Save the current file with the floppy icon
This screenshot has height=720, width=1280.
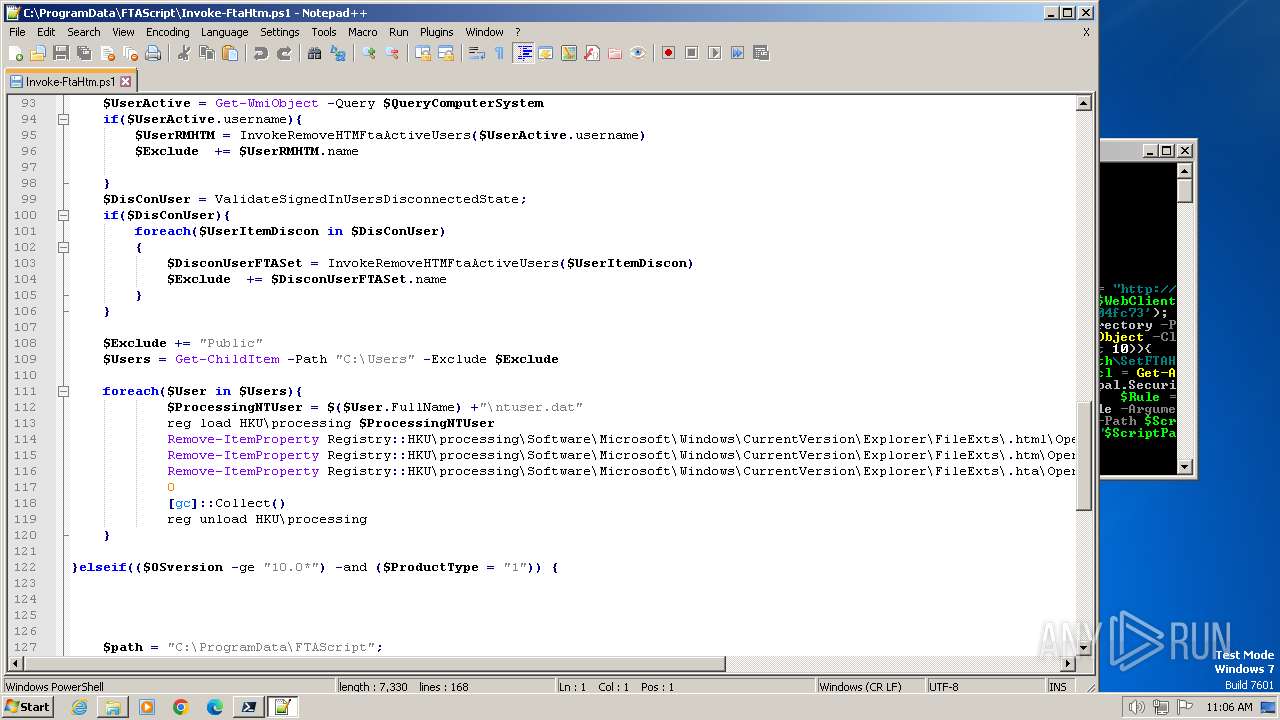60,53
